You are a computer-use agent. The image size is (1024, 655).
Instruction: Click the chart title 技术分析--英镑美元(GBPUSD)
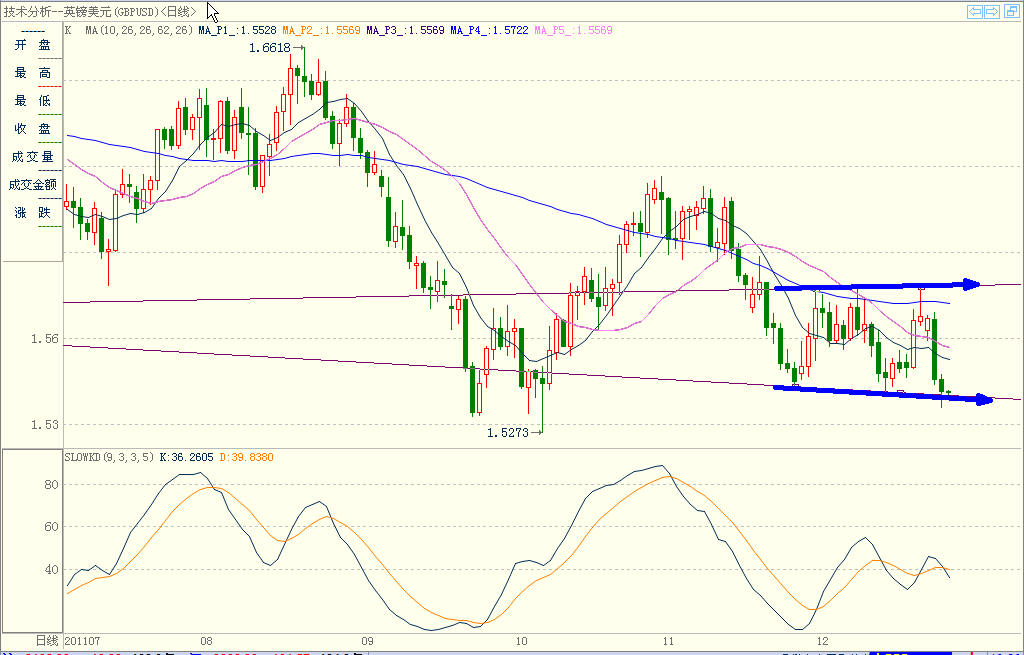coord(82,12)
